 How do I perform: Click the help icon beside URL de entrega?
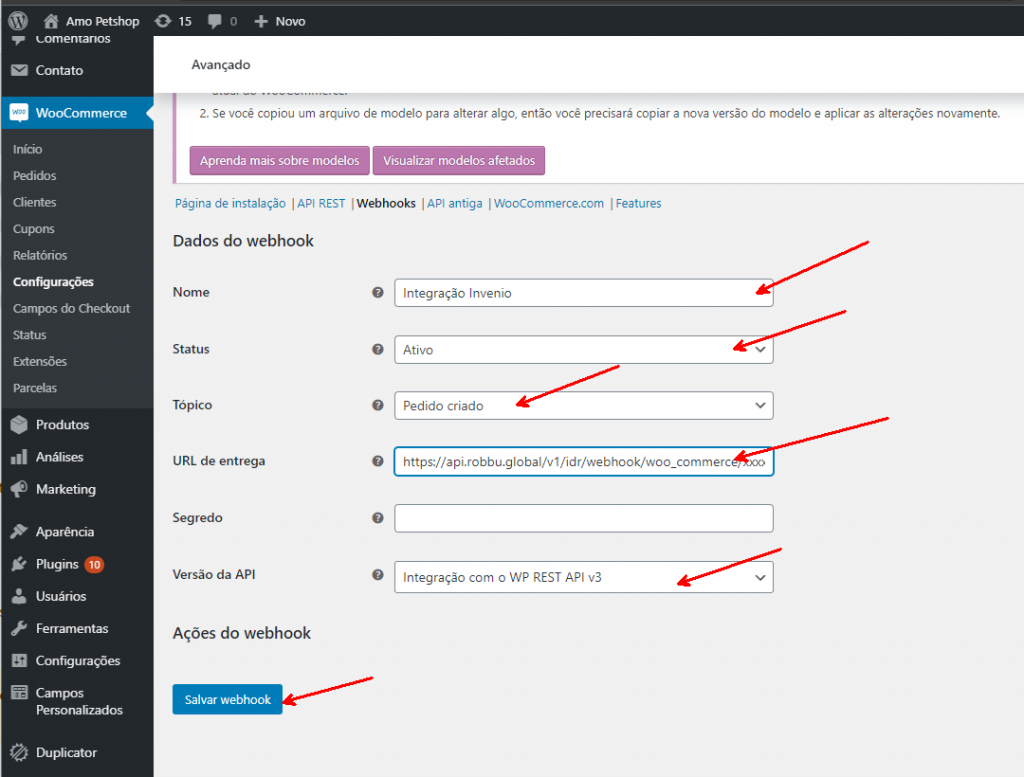(x=377, y=461)
